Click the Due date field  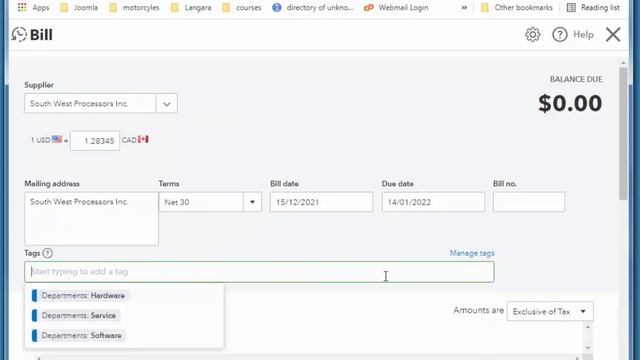pos(433,202)
